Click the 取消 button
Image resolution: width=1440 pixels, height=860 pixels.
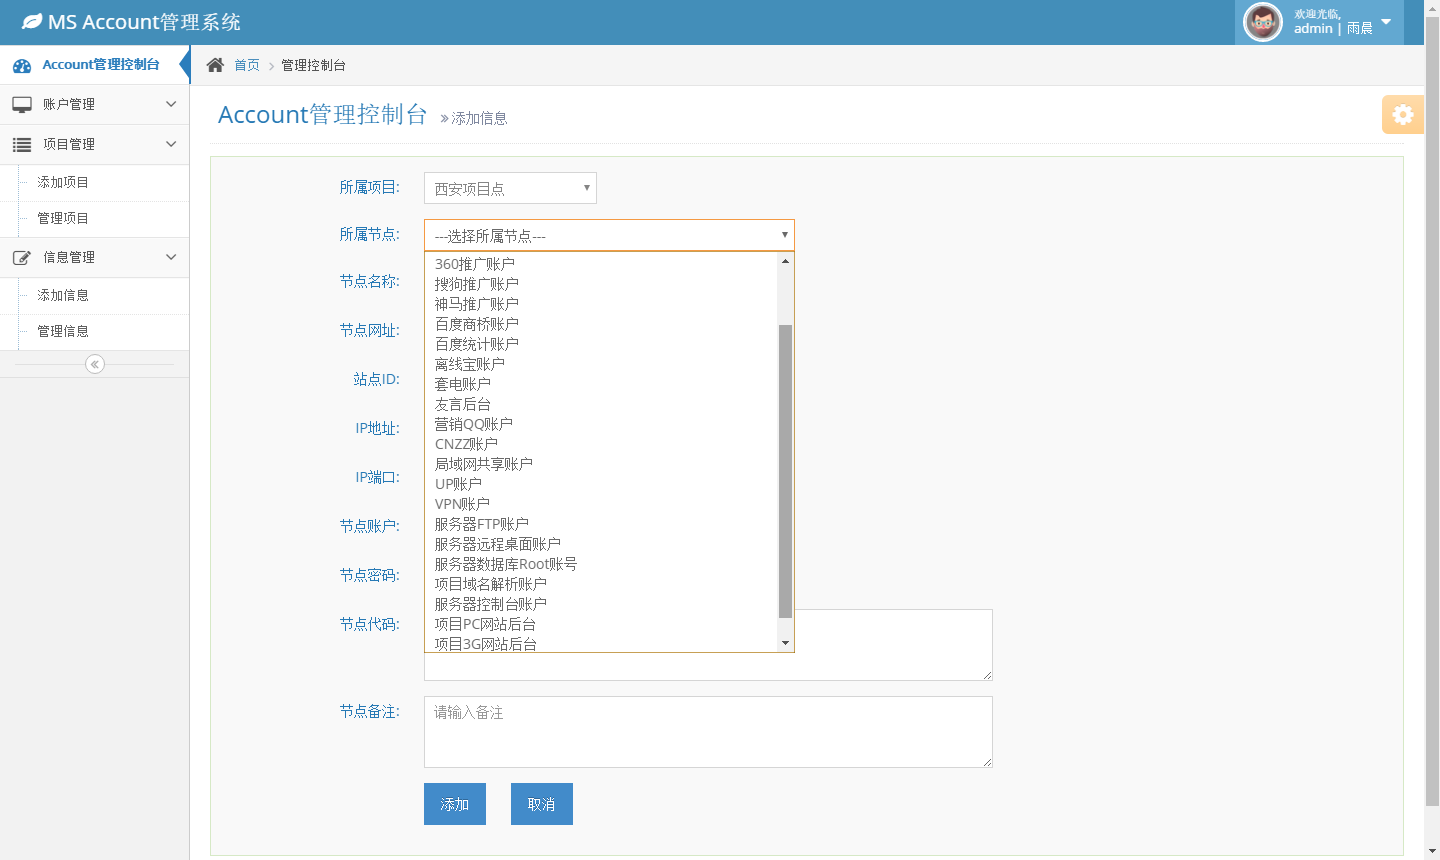pyautogui.click(x=541, y=804)
